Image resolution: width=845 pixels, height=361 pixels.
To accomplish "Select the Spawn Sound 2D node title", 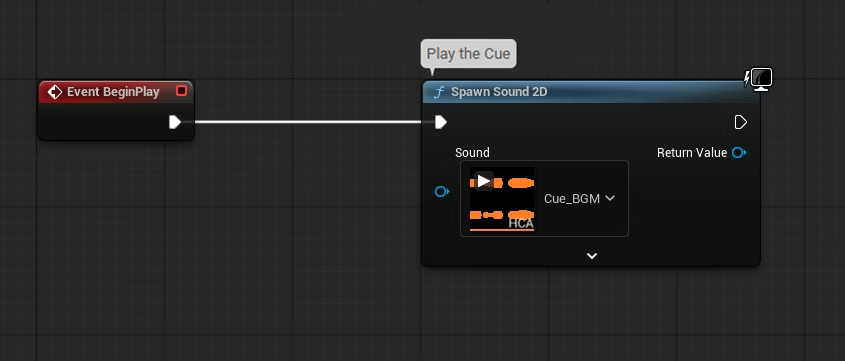I will pyautogui.click(x=499, y=92).
